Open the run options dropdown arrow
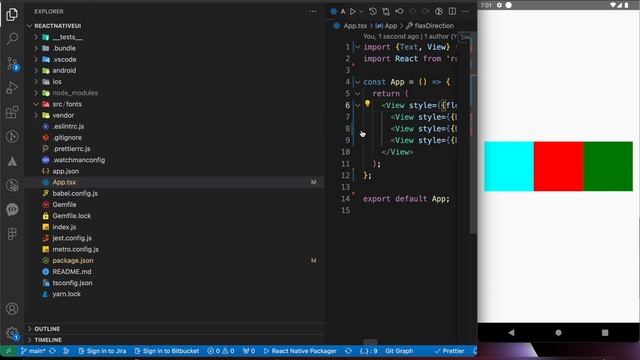 (361, 11)
